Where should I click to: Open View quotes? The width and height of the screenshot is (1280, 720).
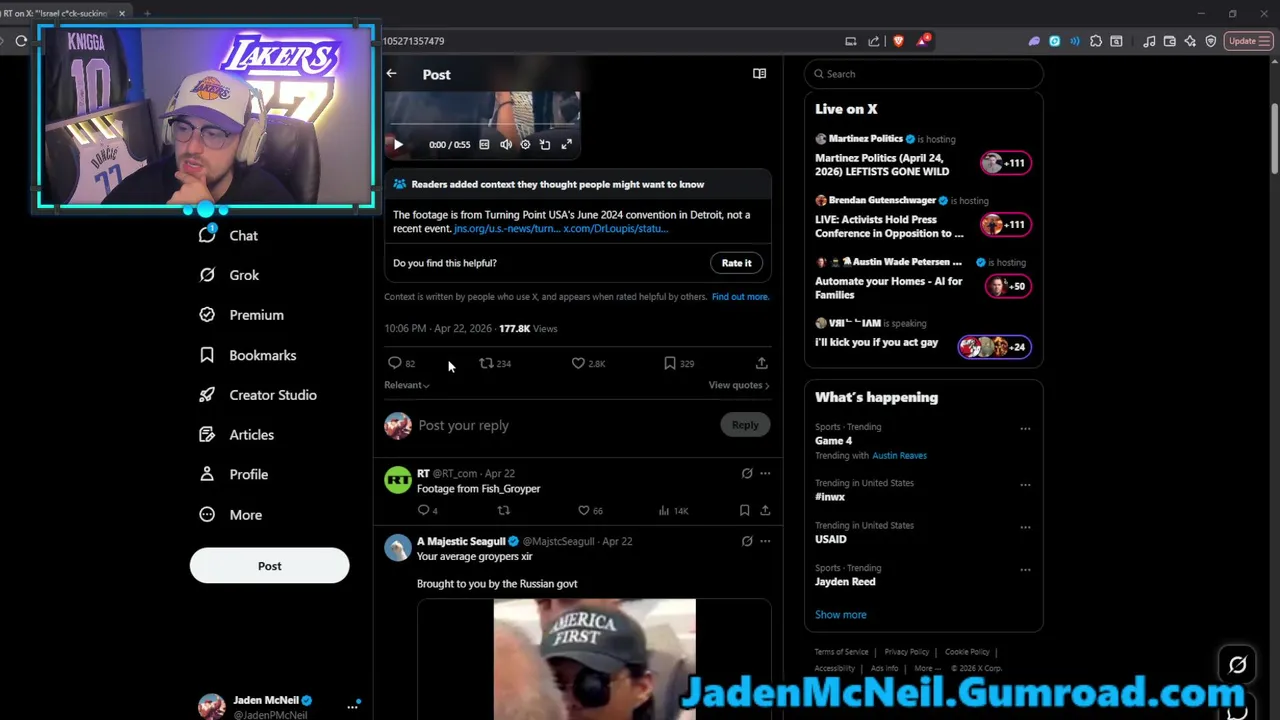pyautogui.click(x=739, y=385)
